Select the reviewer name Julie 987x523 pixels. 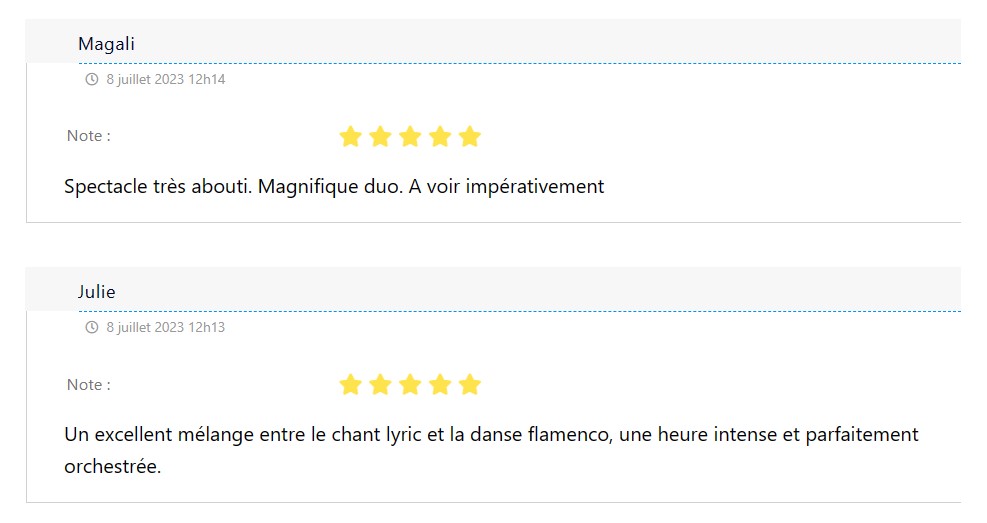[x=97, y=292]
